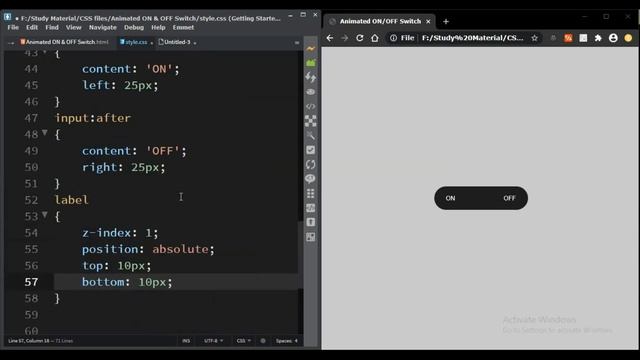Click the browser address bar URL
This screenshot has width=640, height=360.
[x=472, y=38]
